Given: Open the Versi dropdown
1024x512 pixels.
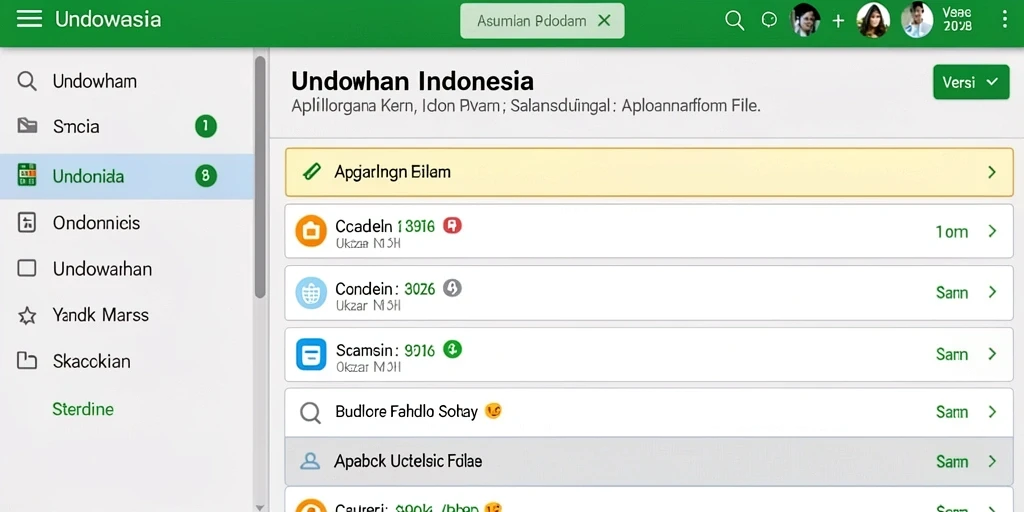Looking at the screenshot, I should (971, 82).
